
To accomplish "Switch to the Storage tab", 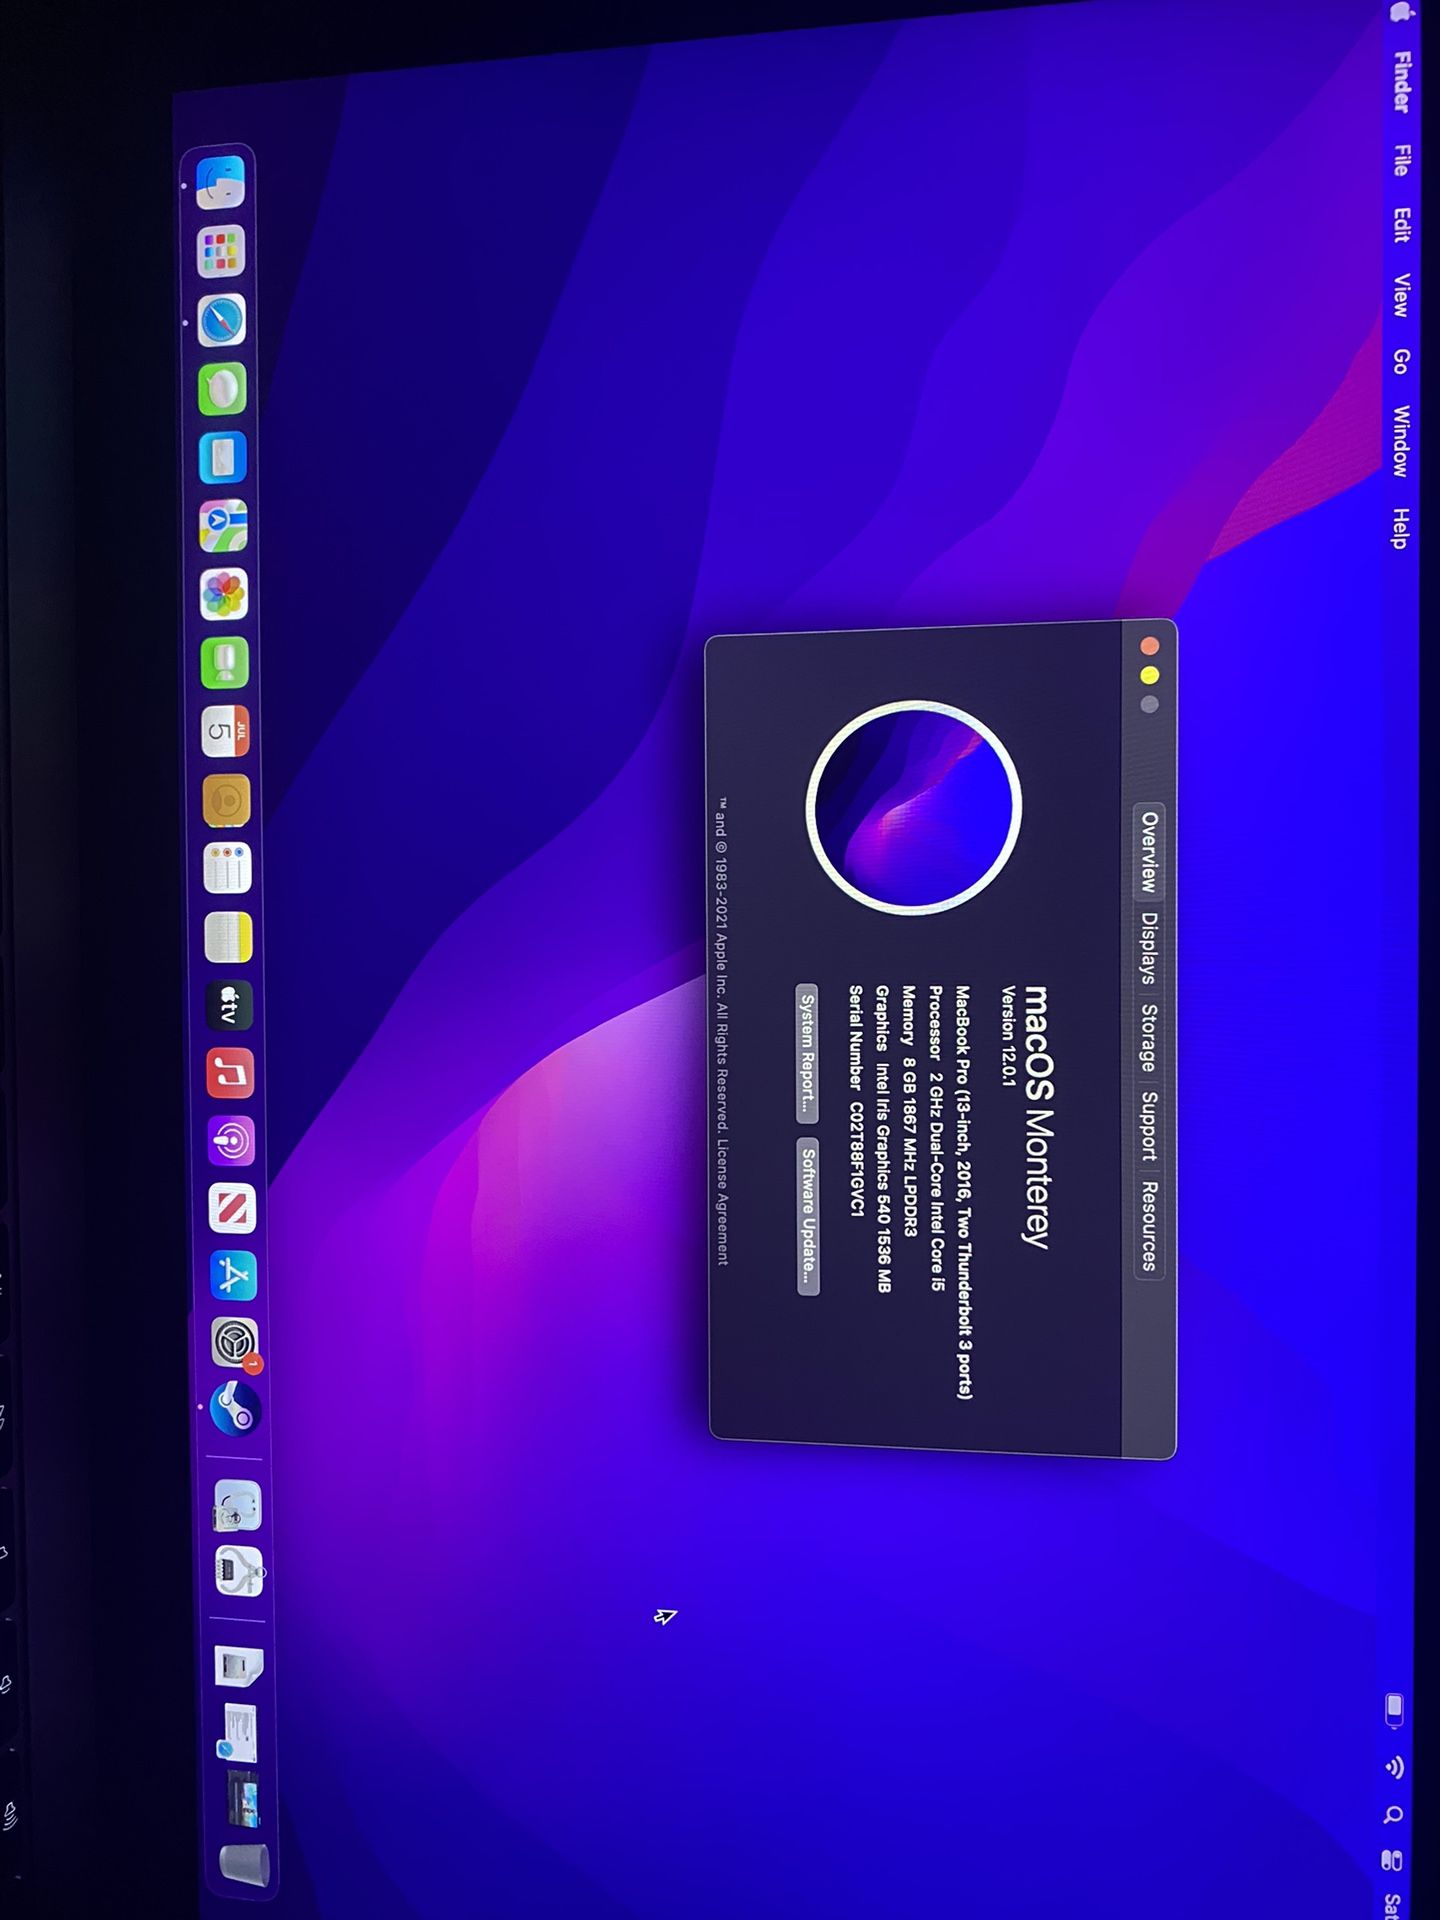I will tap(1149, 1038).
